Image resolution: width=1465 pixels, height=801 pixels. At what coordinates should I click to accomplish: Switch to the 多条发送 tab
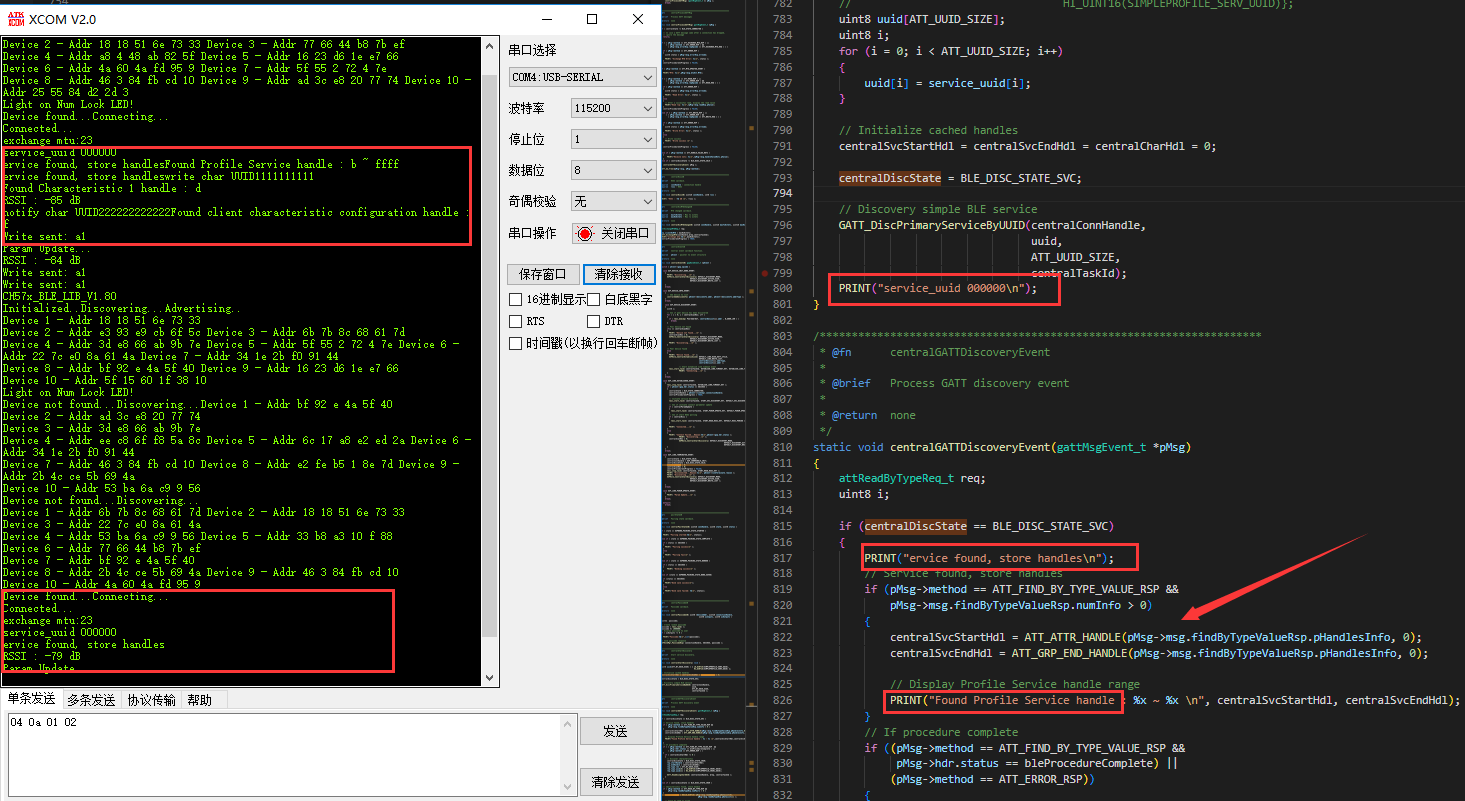point(91,700)
